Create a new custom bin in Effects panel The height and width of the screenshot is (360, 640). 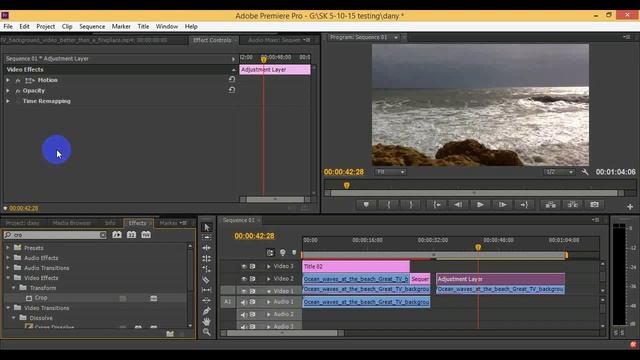click(170, 334)
